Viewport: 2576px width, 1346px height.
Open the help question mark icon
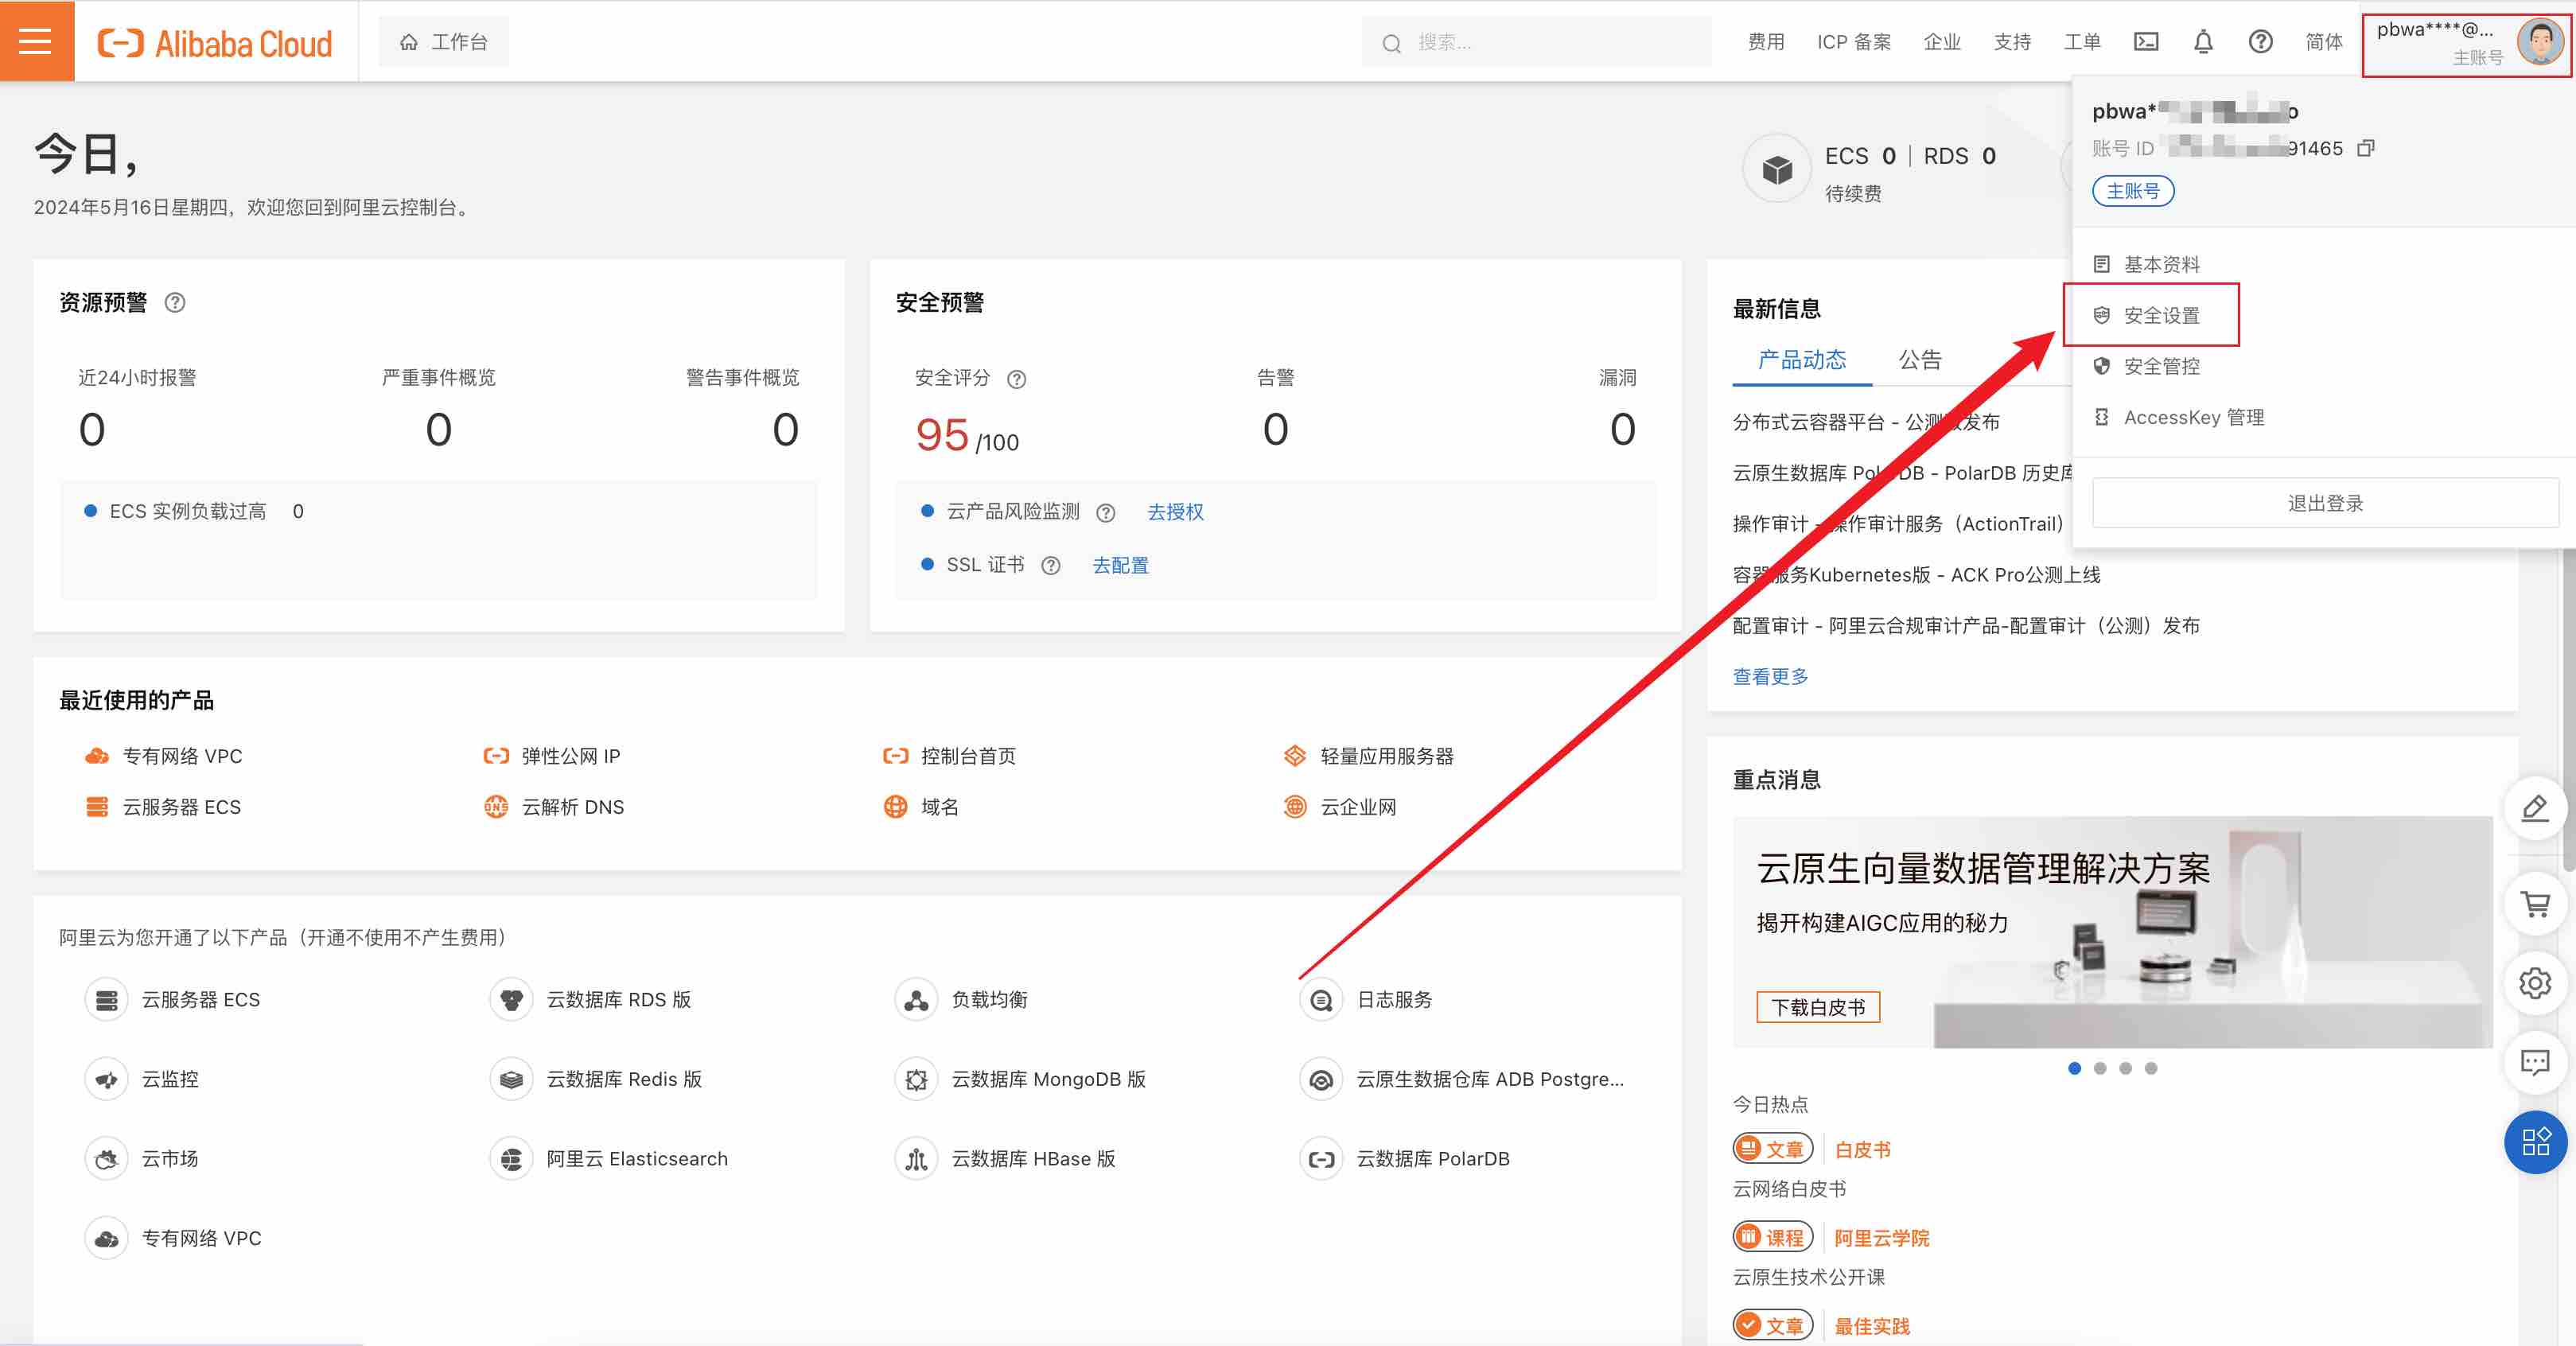click(2260, 42)
